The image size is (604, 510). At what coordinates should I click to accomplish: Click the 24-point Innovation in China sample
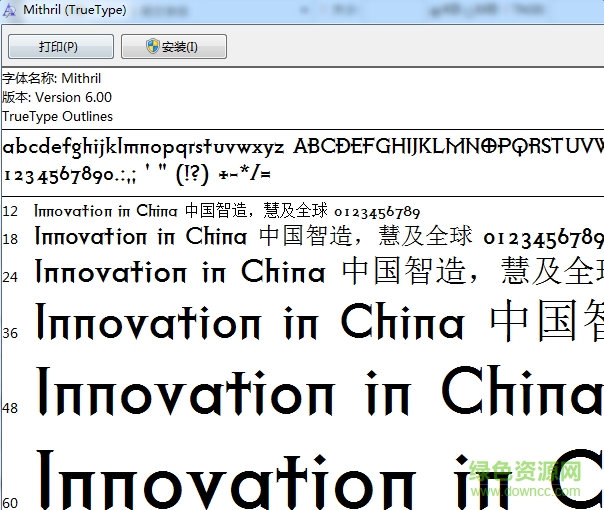180,272
